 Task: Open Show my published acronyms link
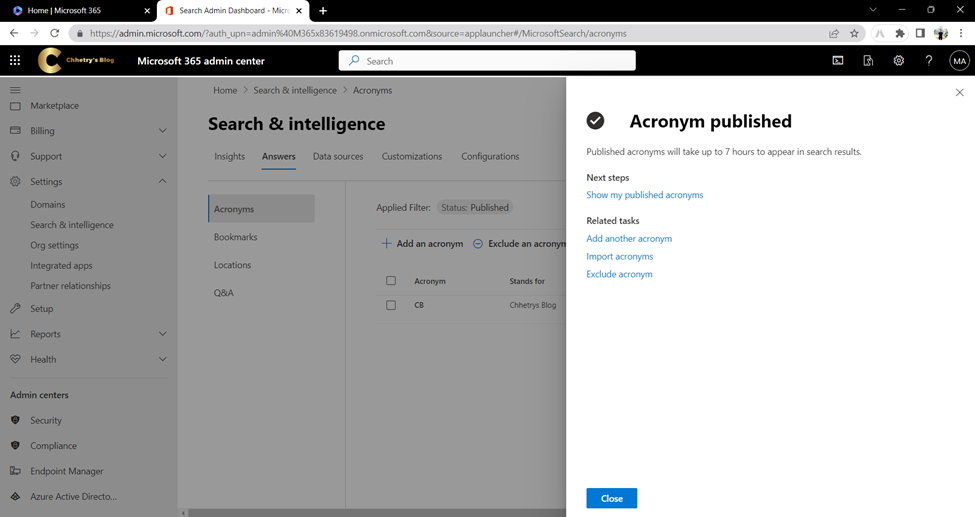pos(644,195)
